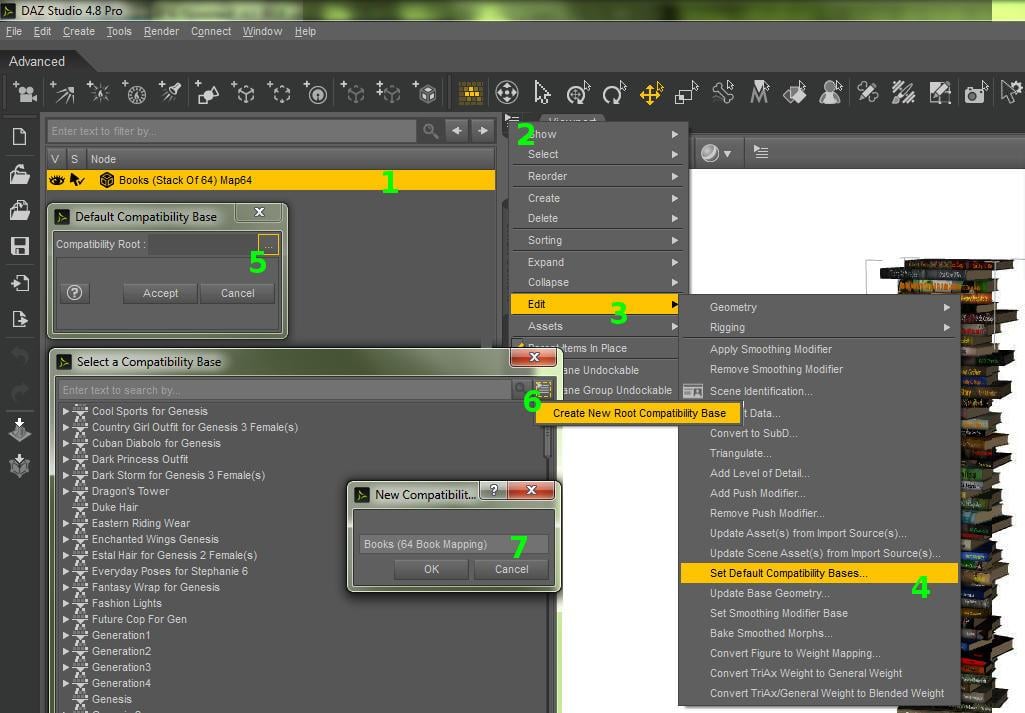The width and height of the screenshot is (1025, 713).
Task: Toggle selectable arrow of Books node
Action: click(x=77, y=180)
